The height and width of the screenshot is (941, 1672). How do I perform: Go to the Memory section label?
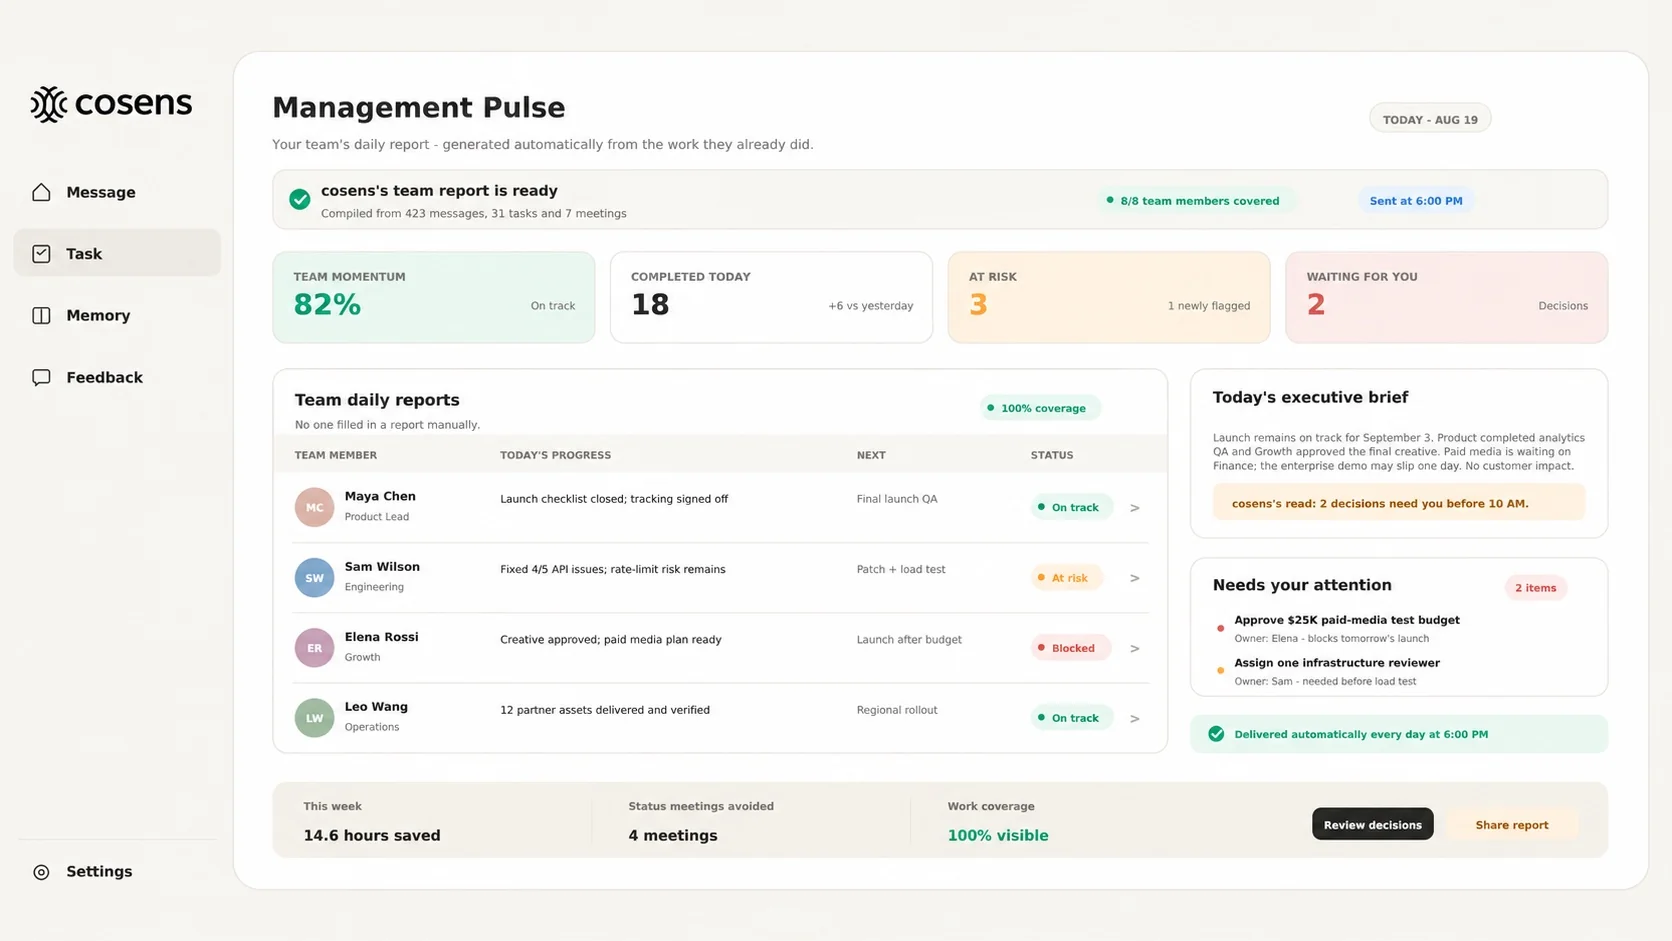[98, 316]
